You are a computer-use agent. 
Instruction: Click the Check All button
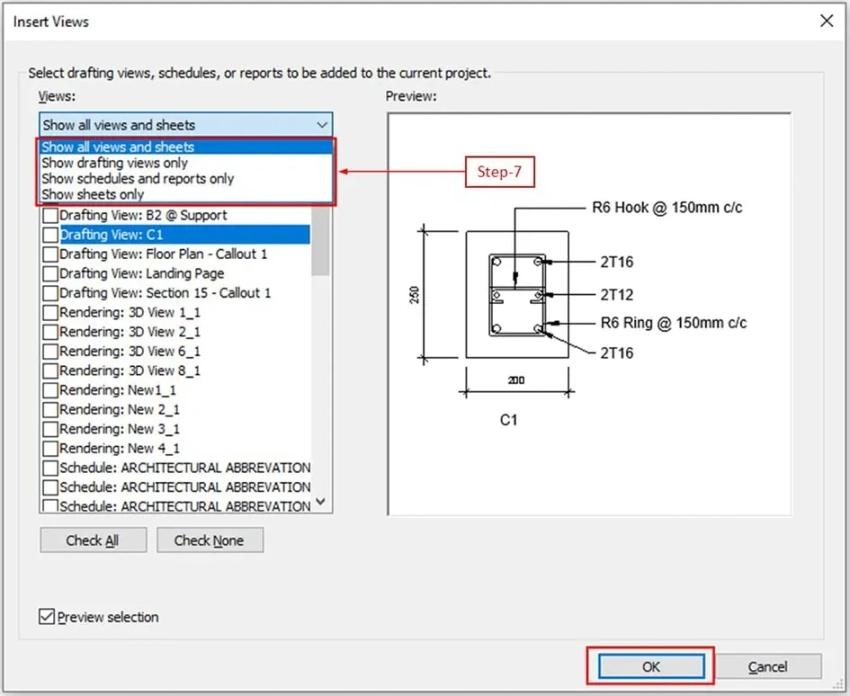[93, 540]
